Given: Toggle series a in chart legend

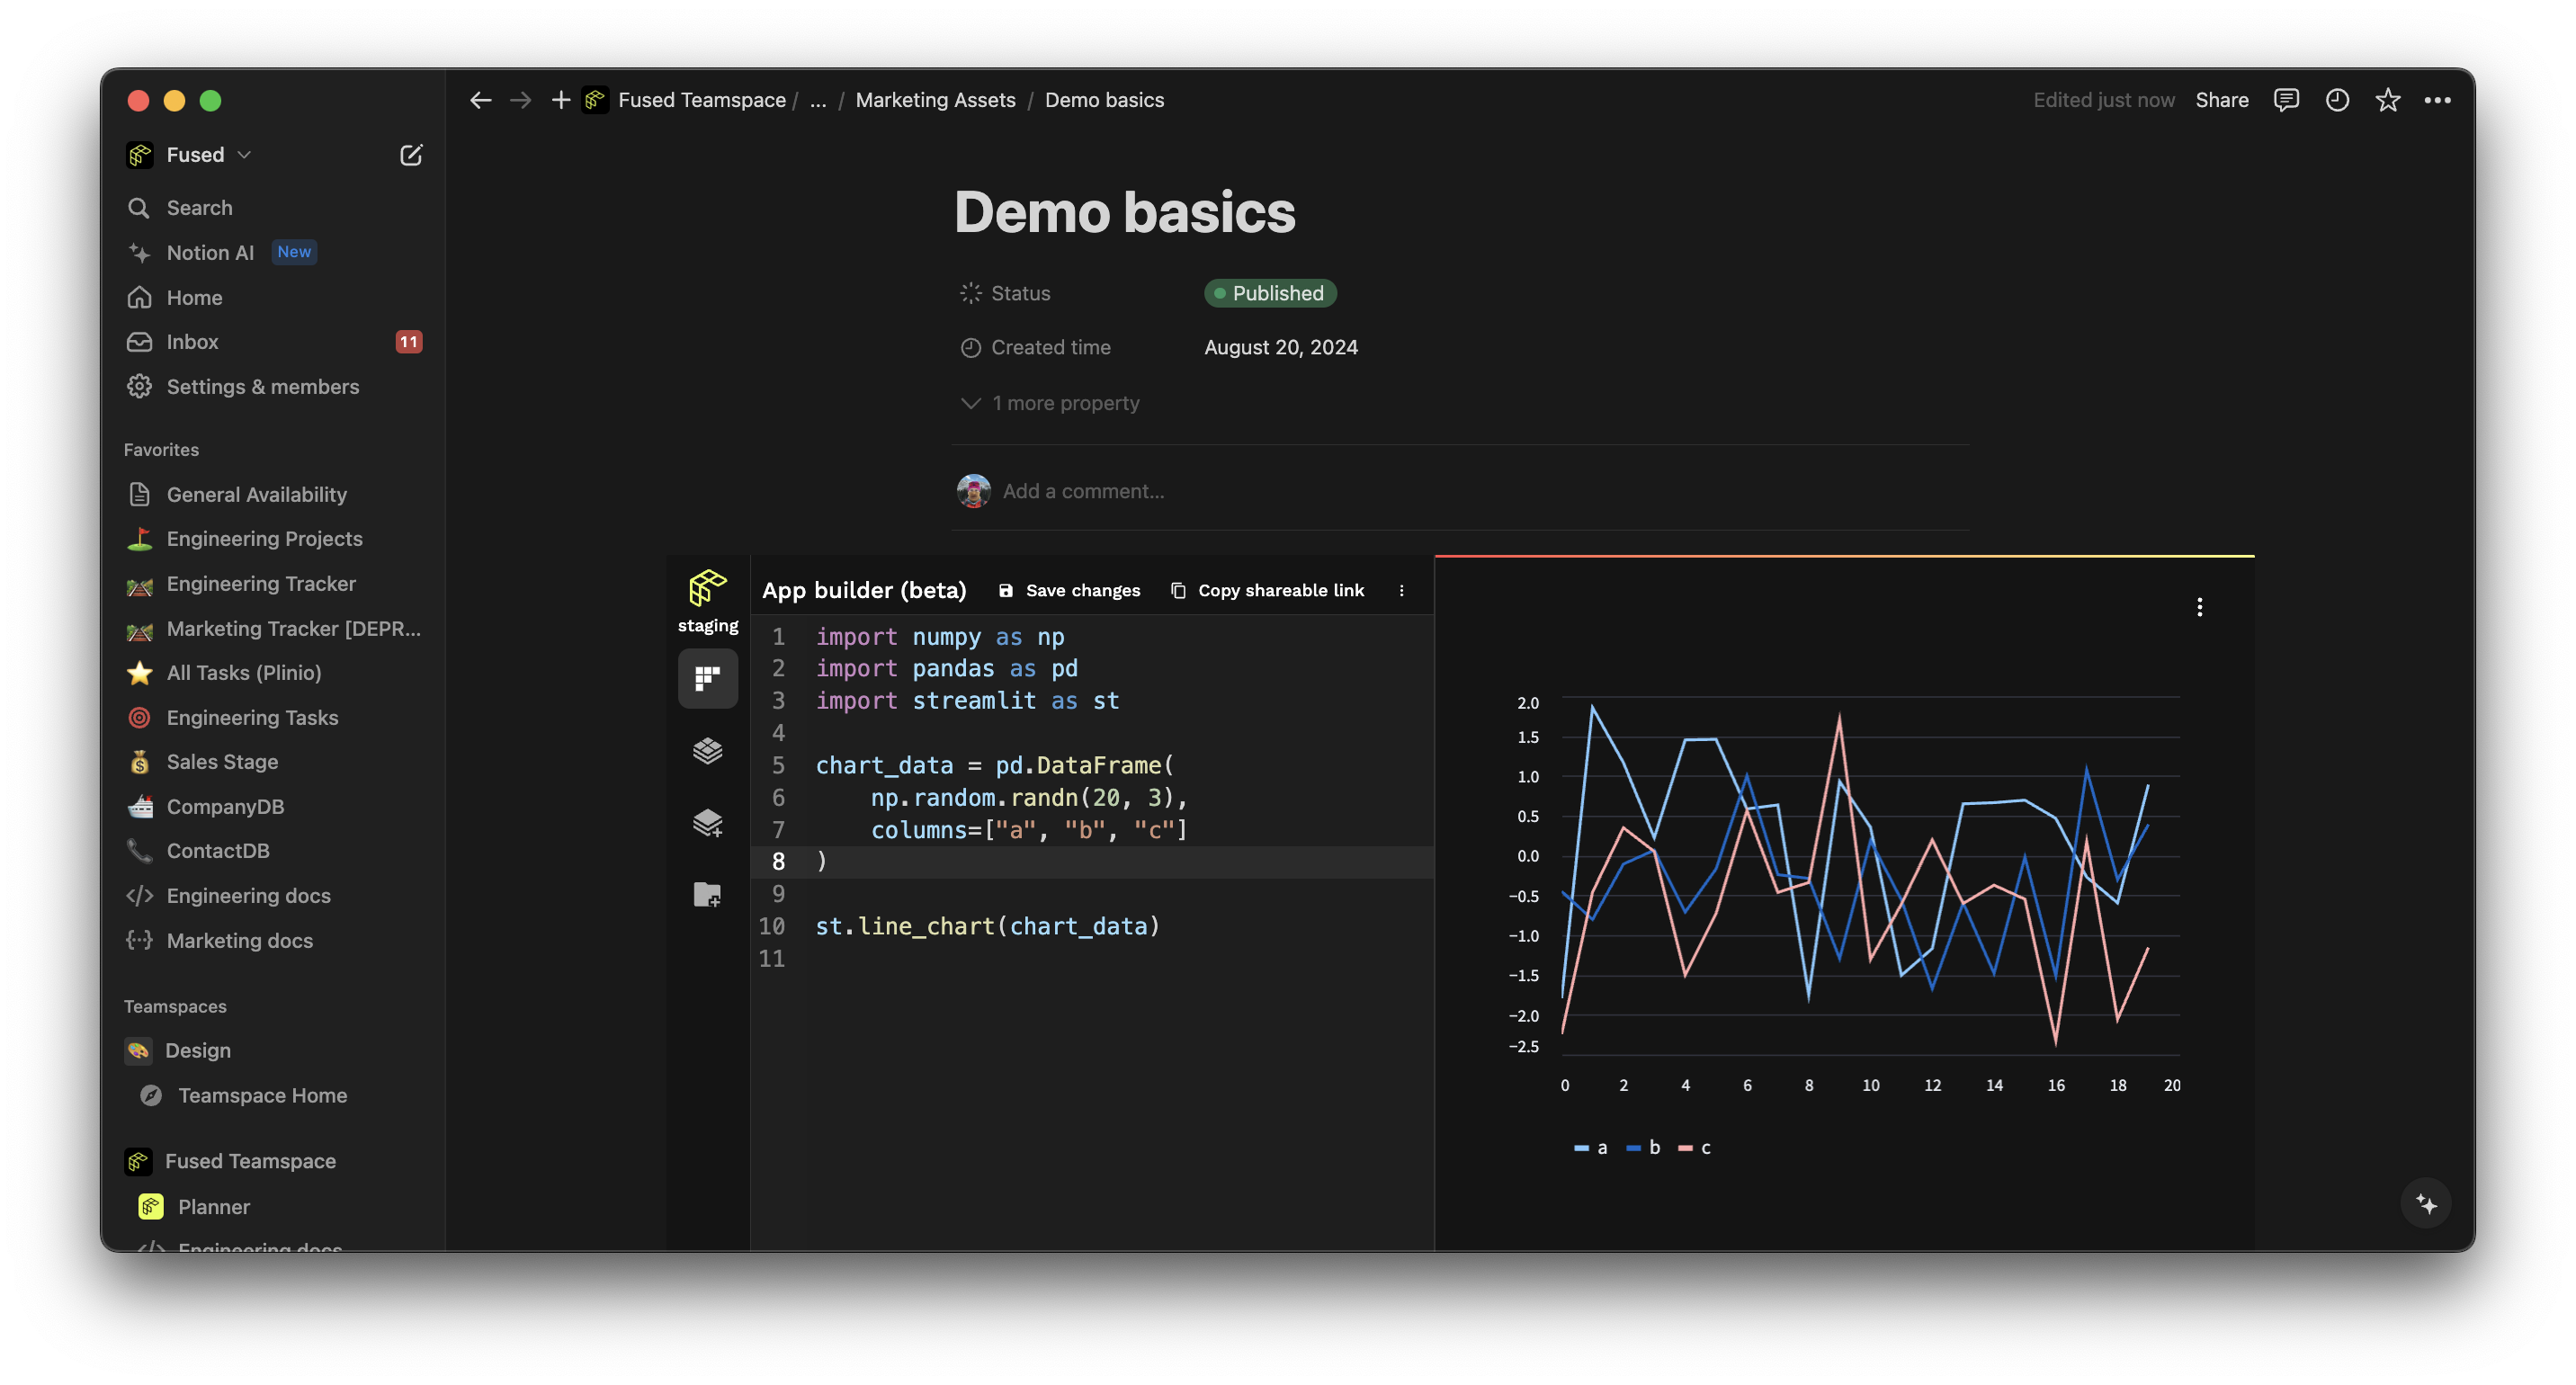Looking at the screenshot, I should coord(1590,1148).
